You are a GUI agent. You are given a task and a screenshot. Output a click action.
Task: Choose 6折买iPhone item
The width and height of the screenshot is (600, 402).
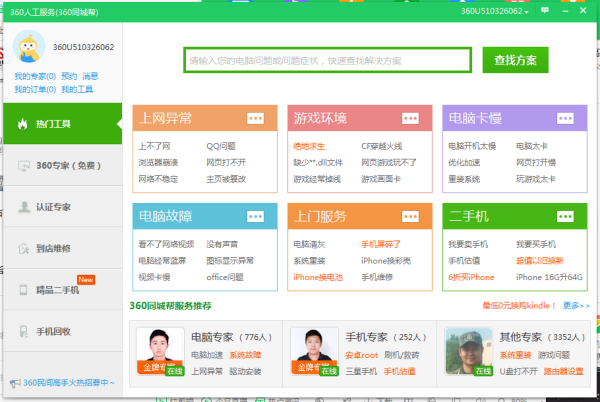click(x=471, y=277)
